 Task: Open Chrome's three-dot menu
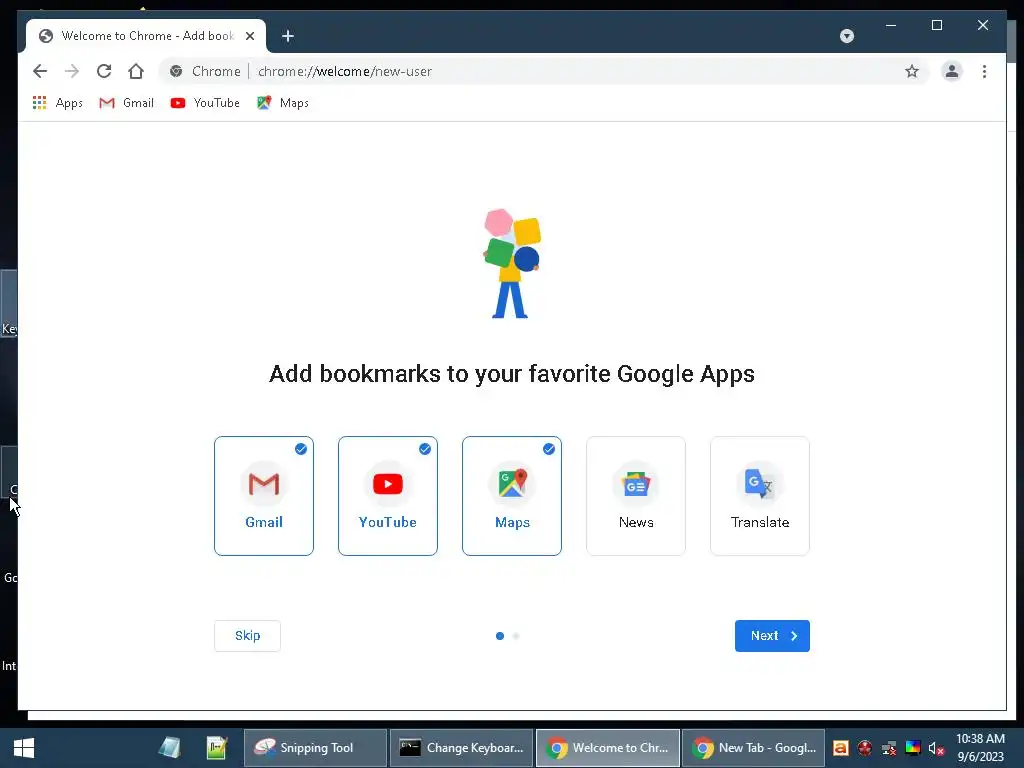tap(984, 71)
